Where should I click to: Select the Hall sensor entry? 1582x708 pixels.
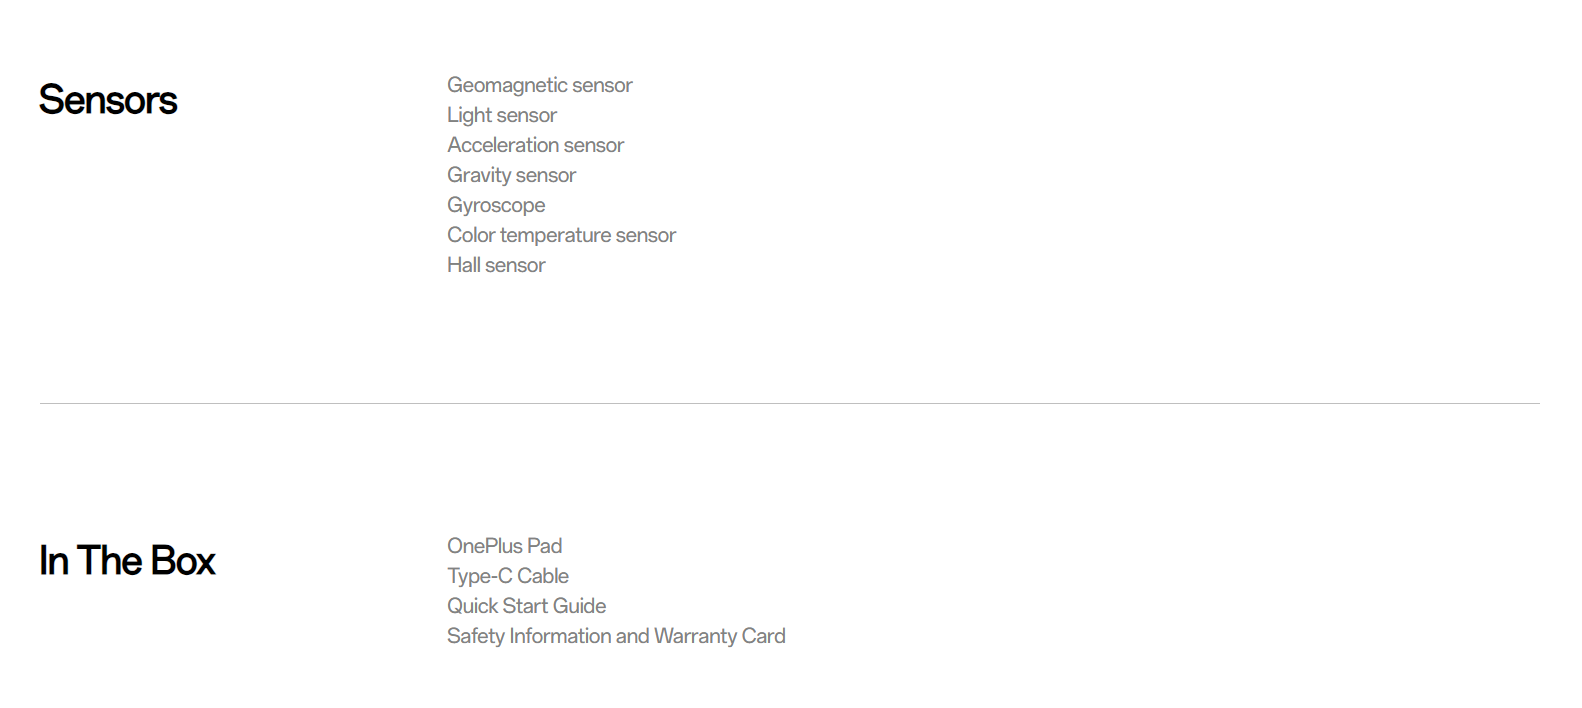496,265
